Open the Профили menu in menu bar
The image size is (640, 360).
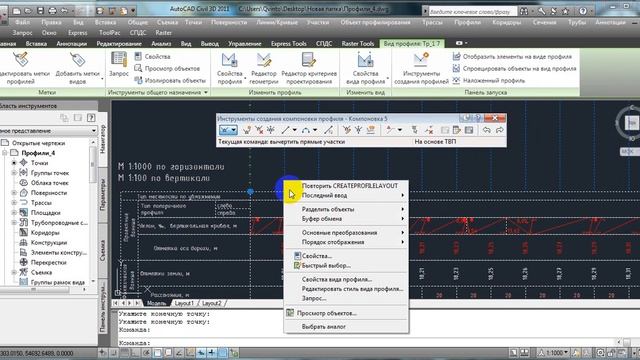(467, 22)
